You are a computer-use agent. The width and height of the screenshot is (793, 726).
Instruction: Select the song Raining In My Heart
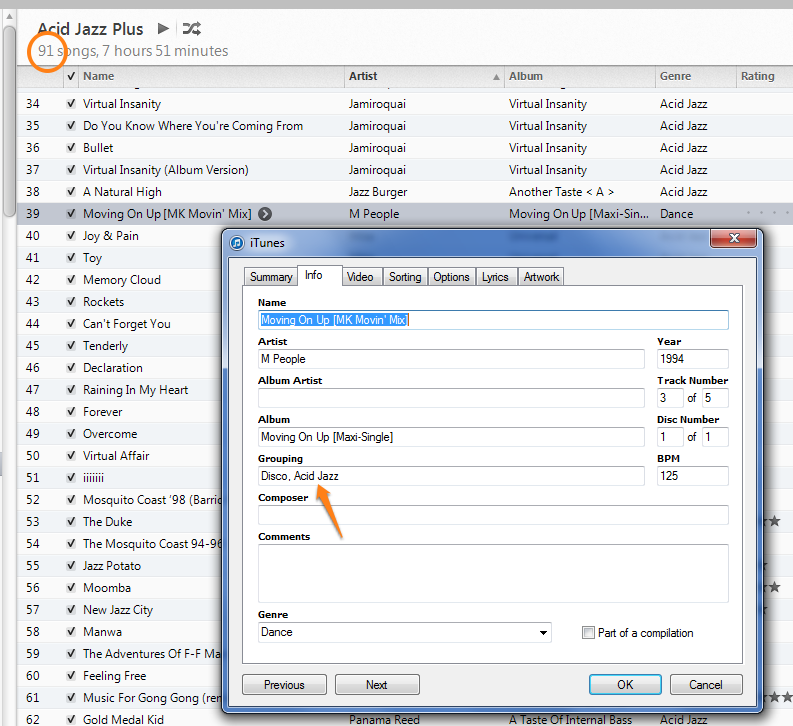pyautogui.click(x=136, y=390)
